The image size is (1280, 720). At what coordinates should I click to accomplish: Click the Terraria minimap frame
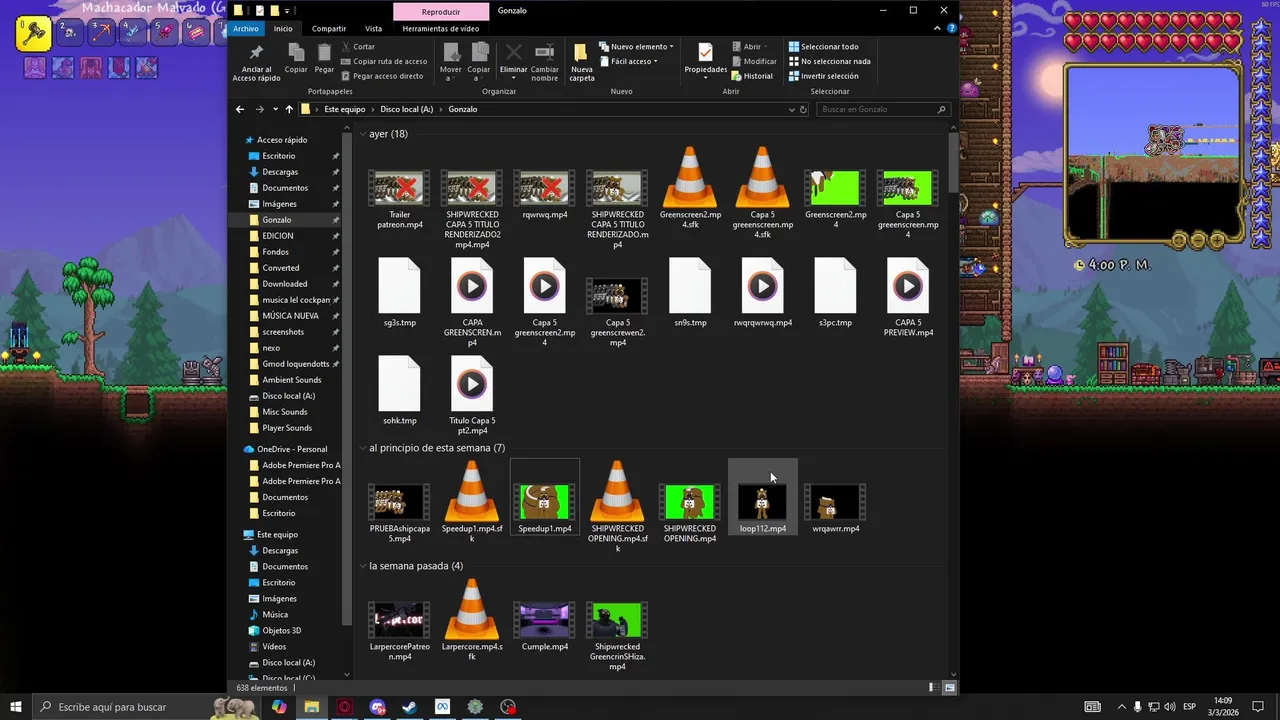click(x=1152, y=154)
